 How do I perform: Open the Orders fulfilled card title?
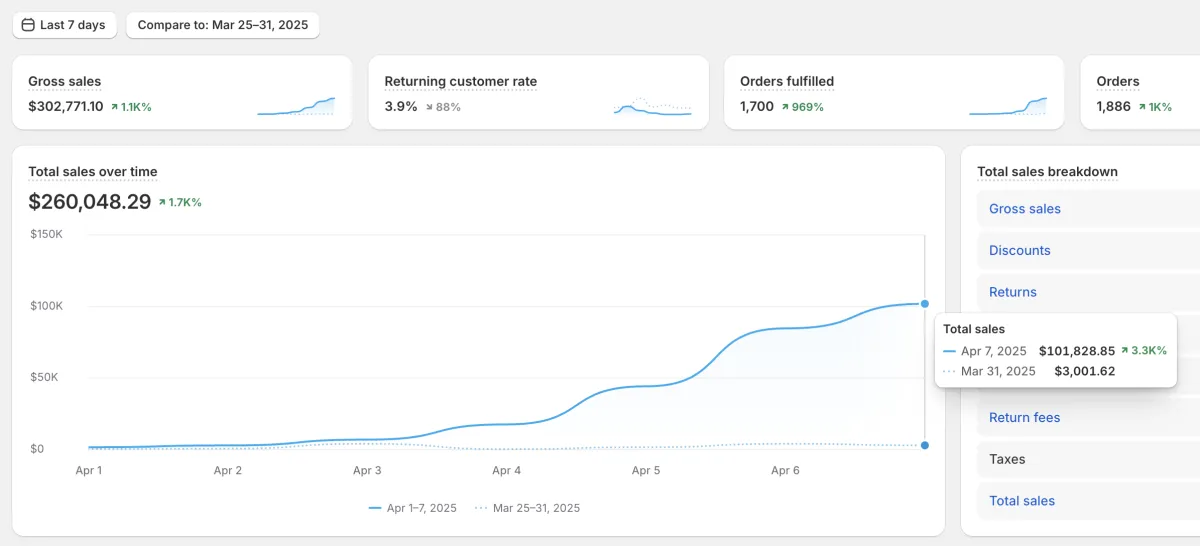[787, 82]
